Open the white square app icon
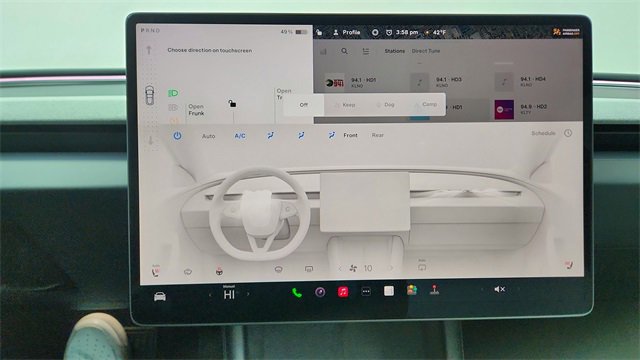The image size is (640, 360). click(389, 291)
